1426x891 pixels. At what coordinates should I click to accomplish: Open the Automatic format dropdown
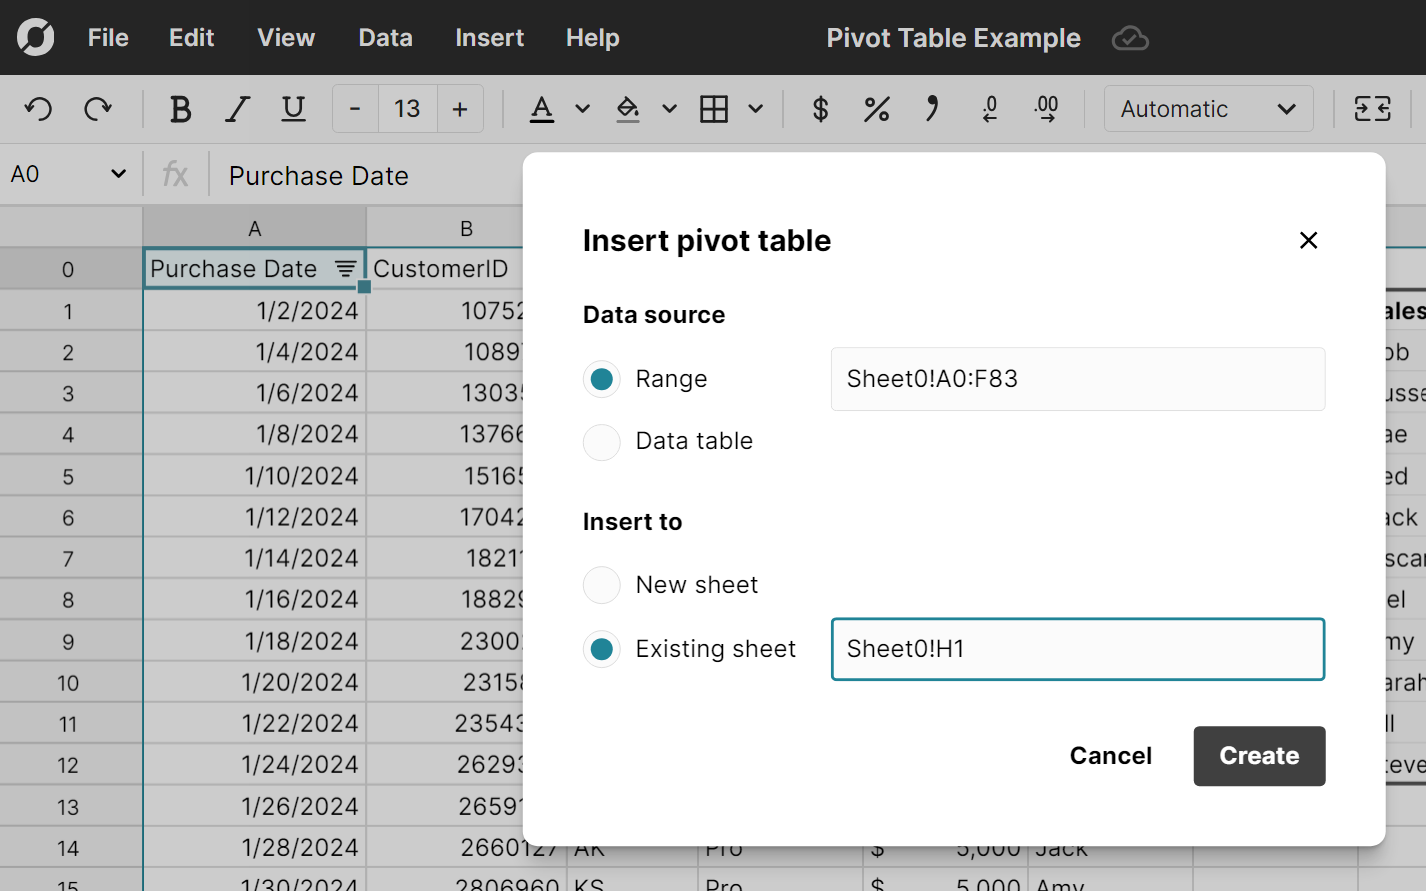click(1208, 108)
